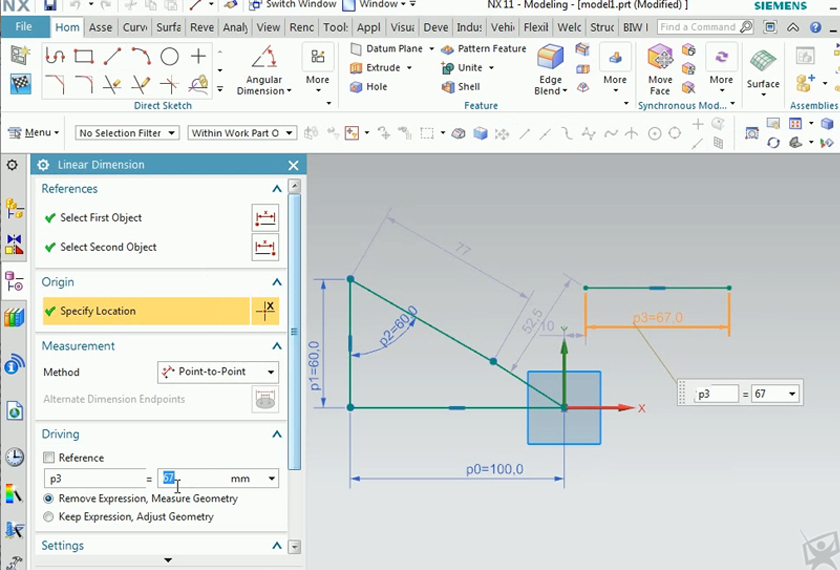Screen dimensions: 840x570
Task: Select Remove Expression, Measure Geometry option
Action: [49, 498]
